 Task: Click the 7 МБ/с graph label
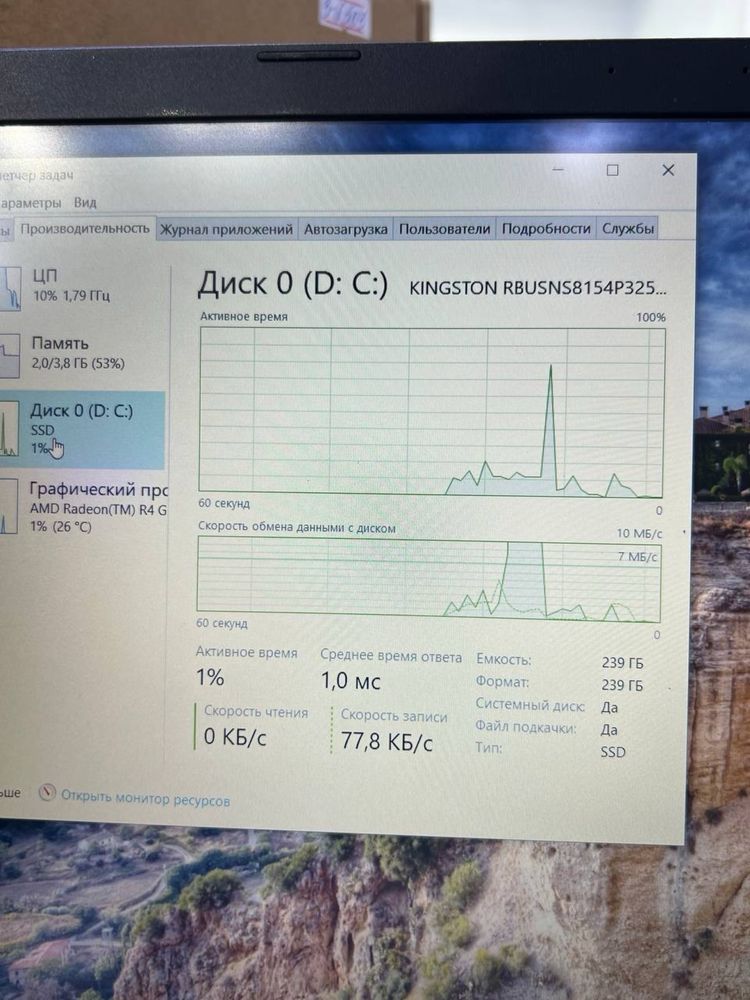(638, 557)
